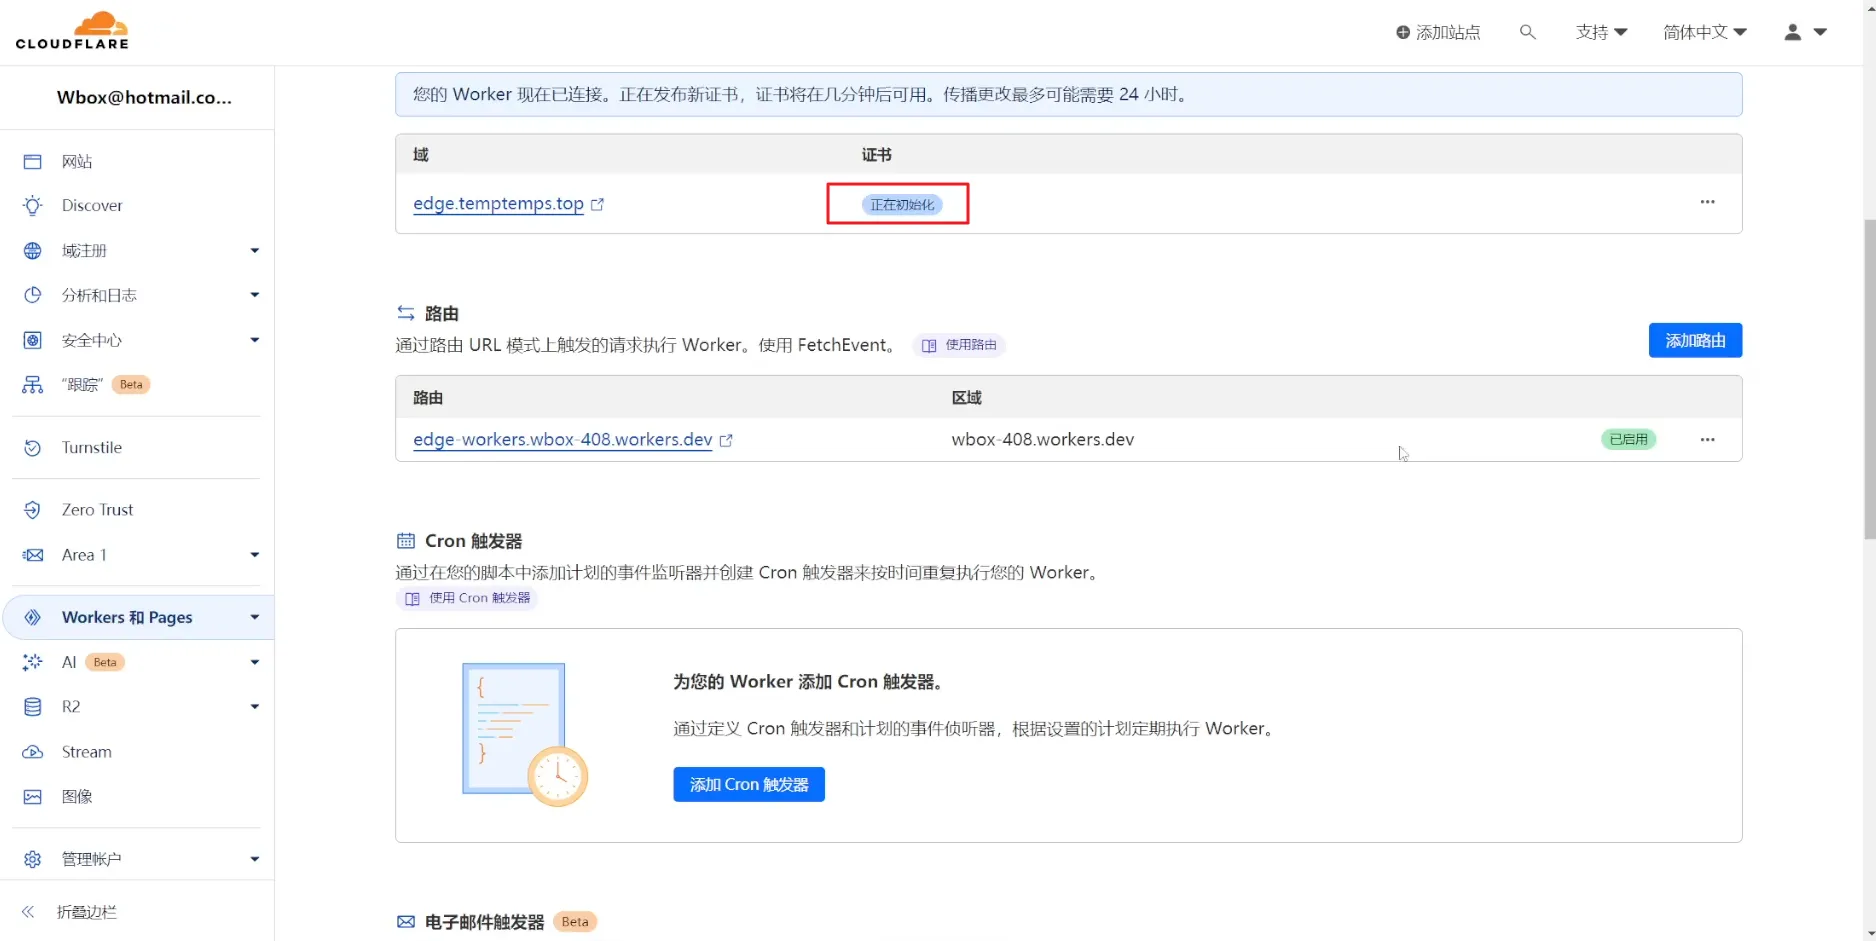
Task: Expand the AI sidebar arrow
Action: [x=255, y=662]
